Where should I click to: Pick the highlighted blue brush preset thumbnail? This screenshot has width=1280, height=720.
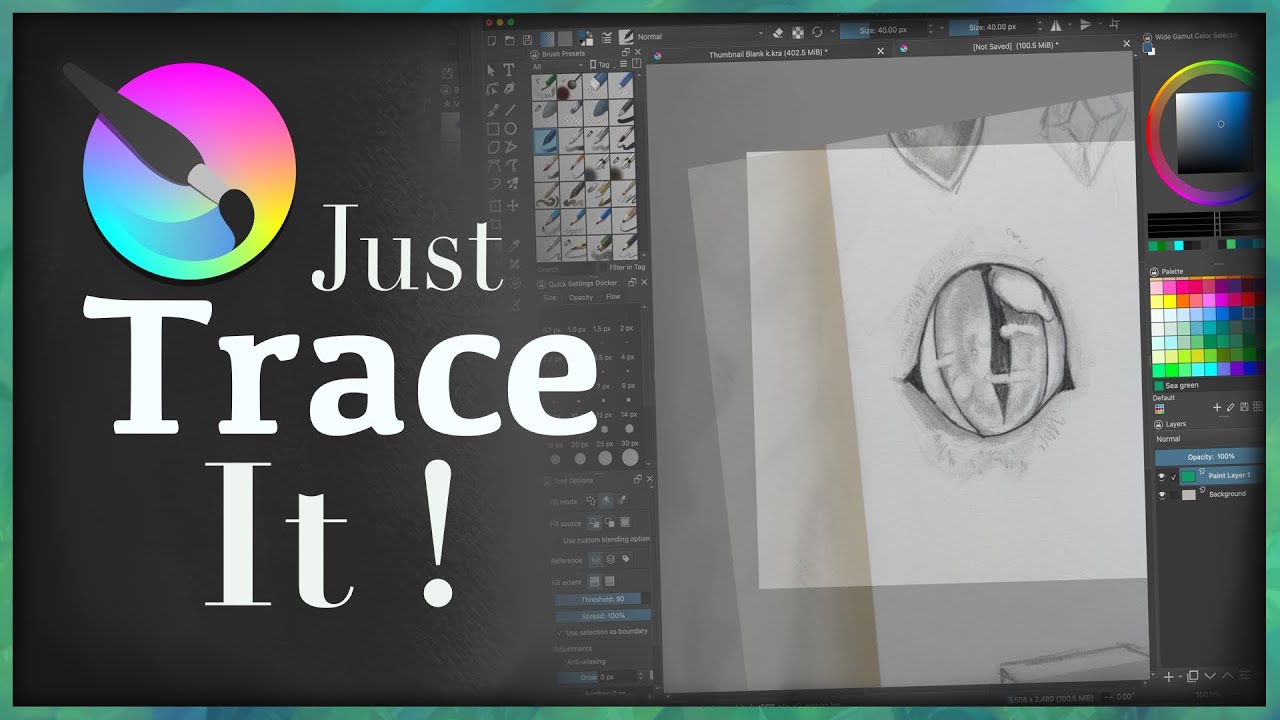point(545,141)
